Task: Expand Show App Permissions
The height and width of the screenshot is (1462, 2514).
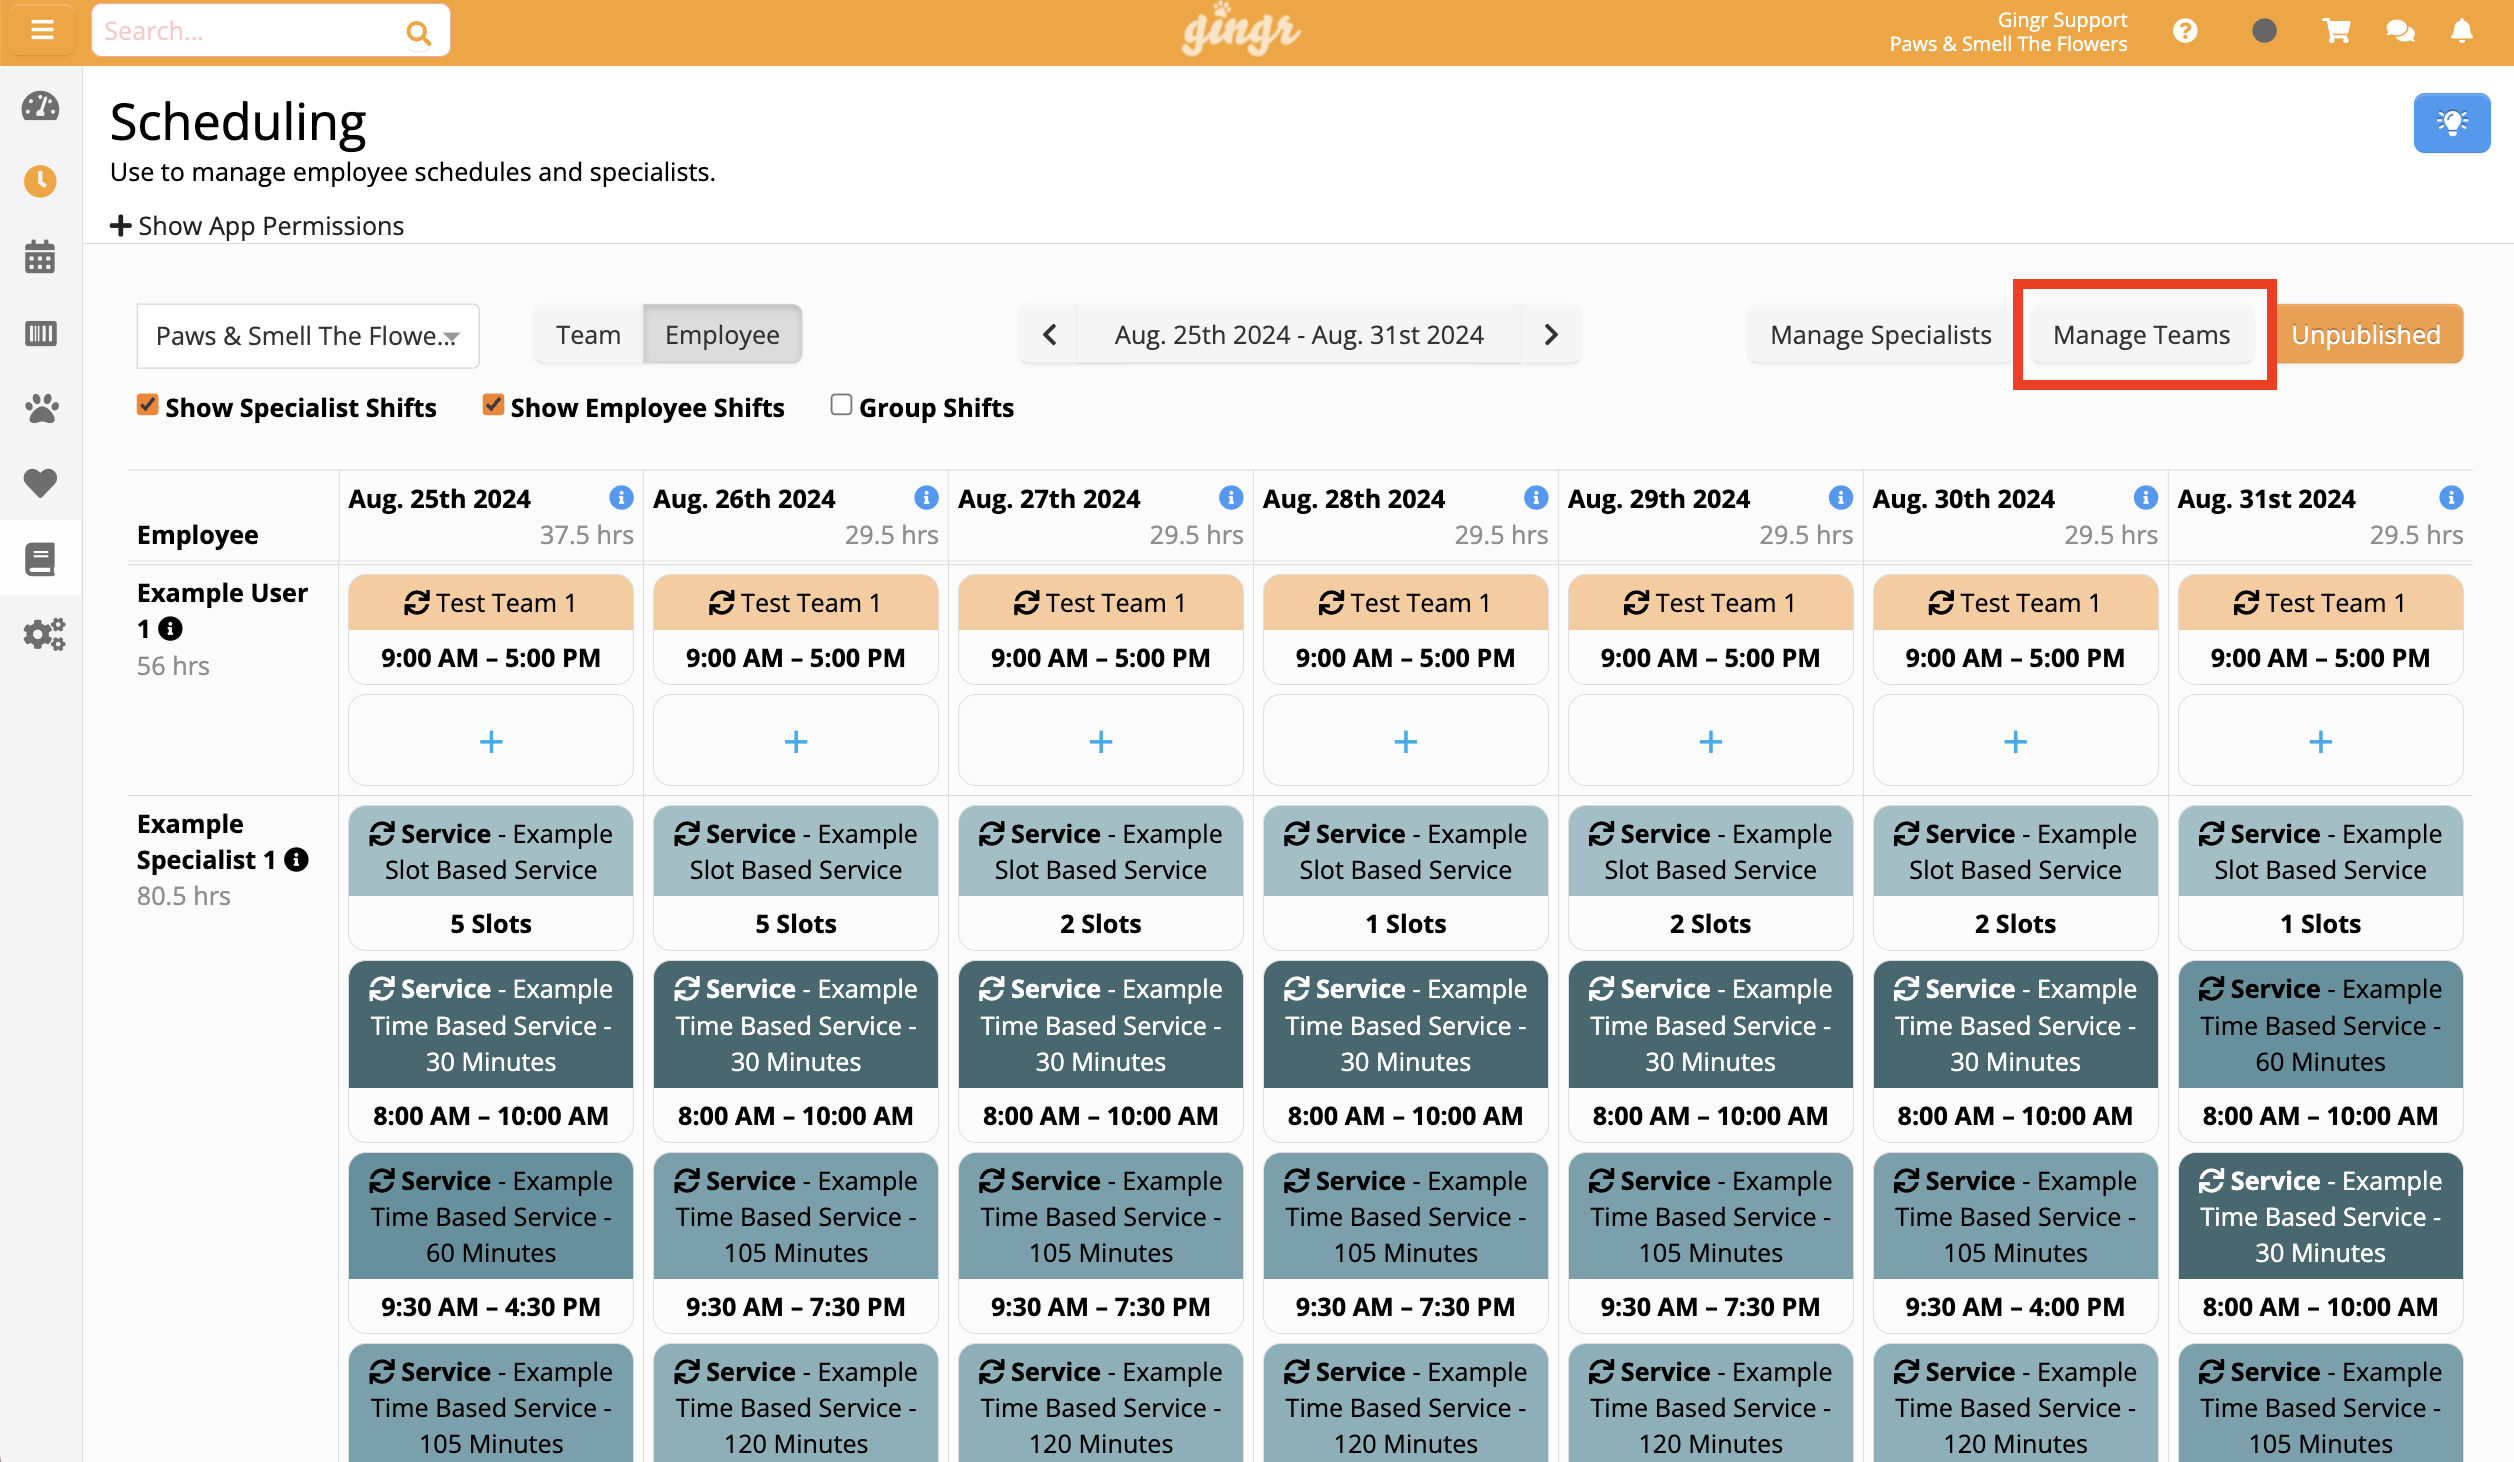Action: coord(257,226)
